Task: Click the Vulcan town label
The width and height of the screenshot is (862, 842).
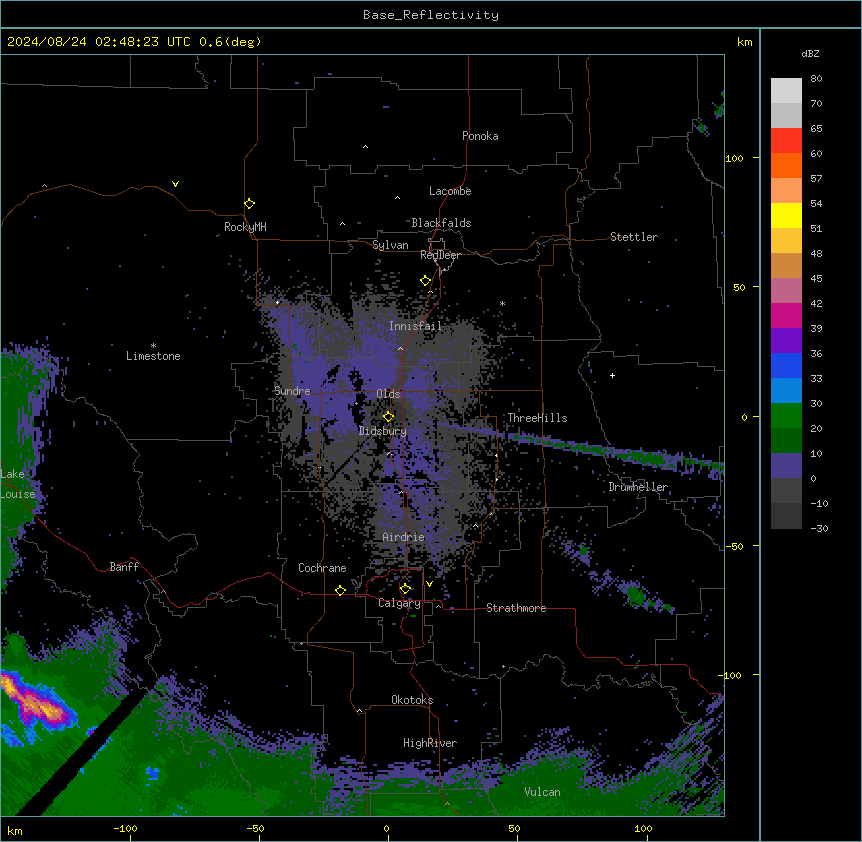Action: [x=542, y=792]
